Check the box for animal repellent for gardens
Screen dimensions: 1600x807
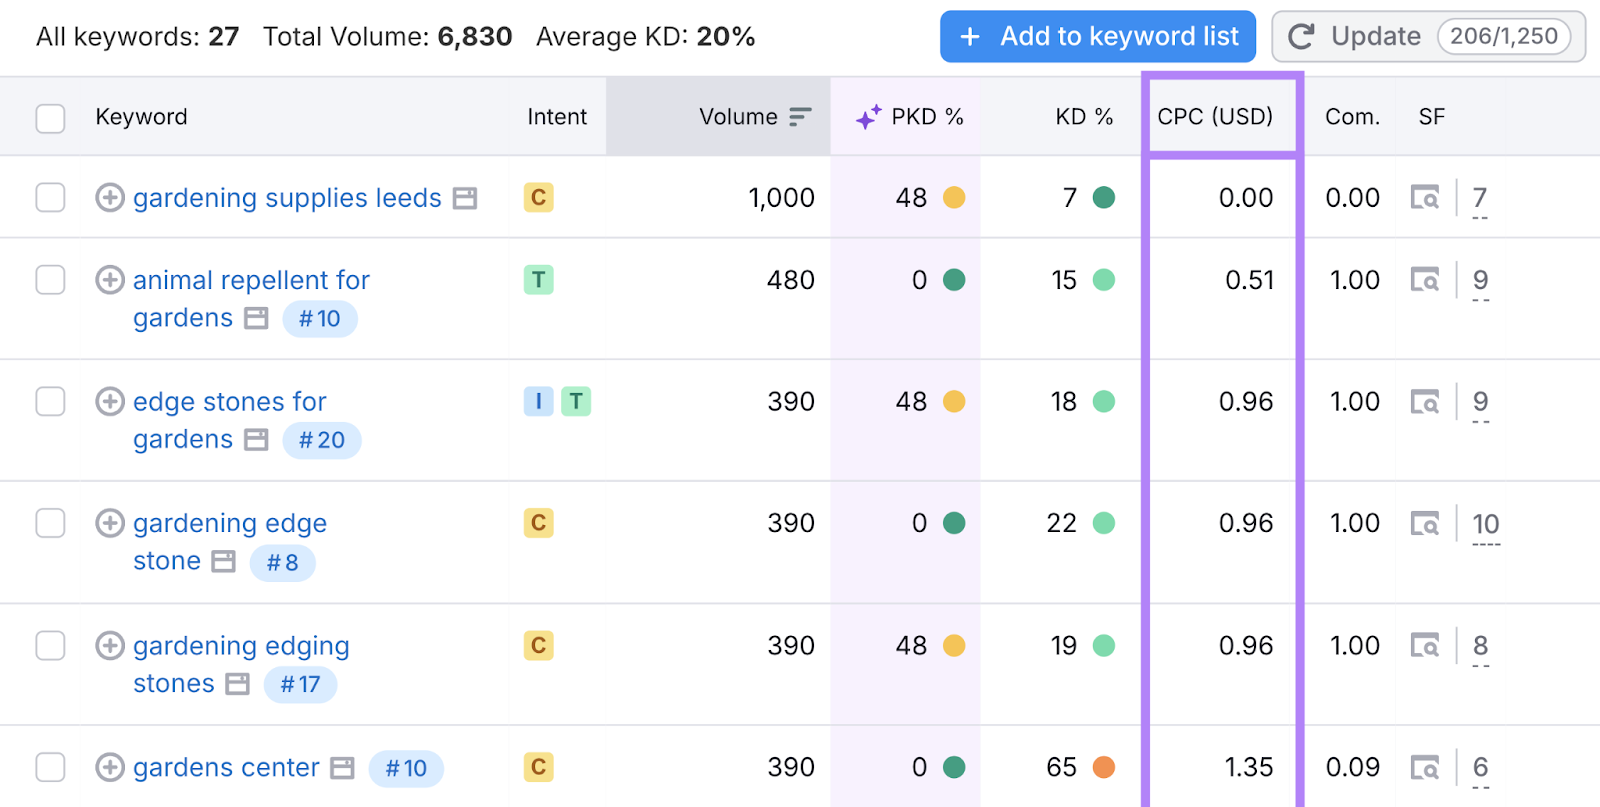click(x=50, y=280)
